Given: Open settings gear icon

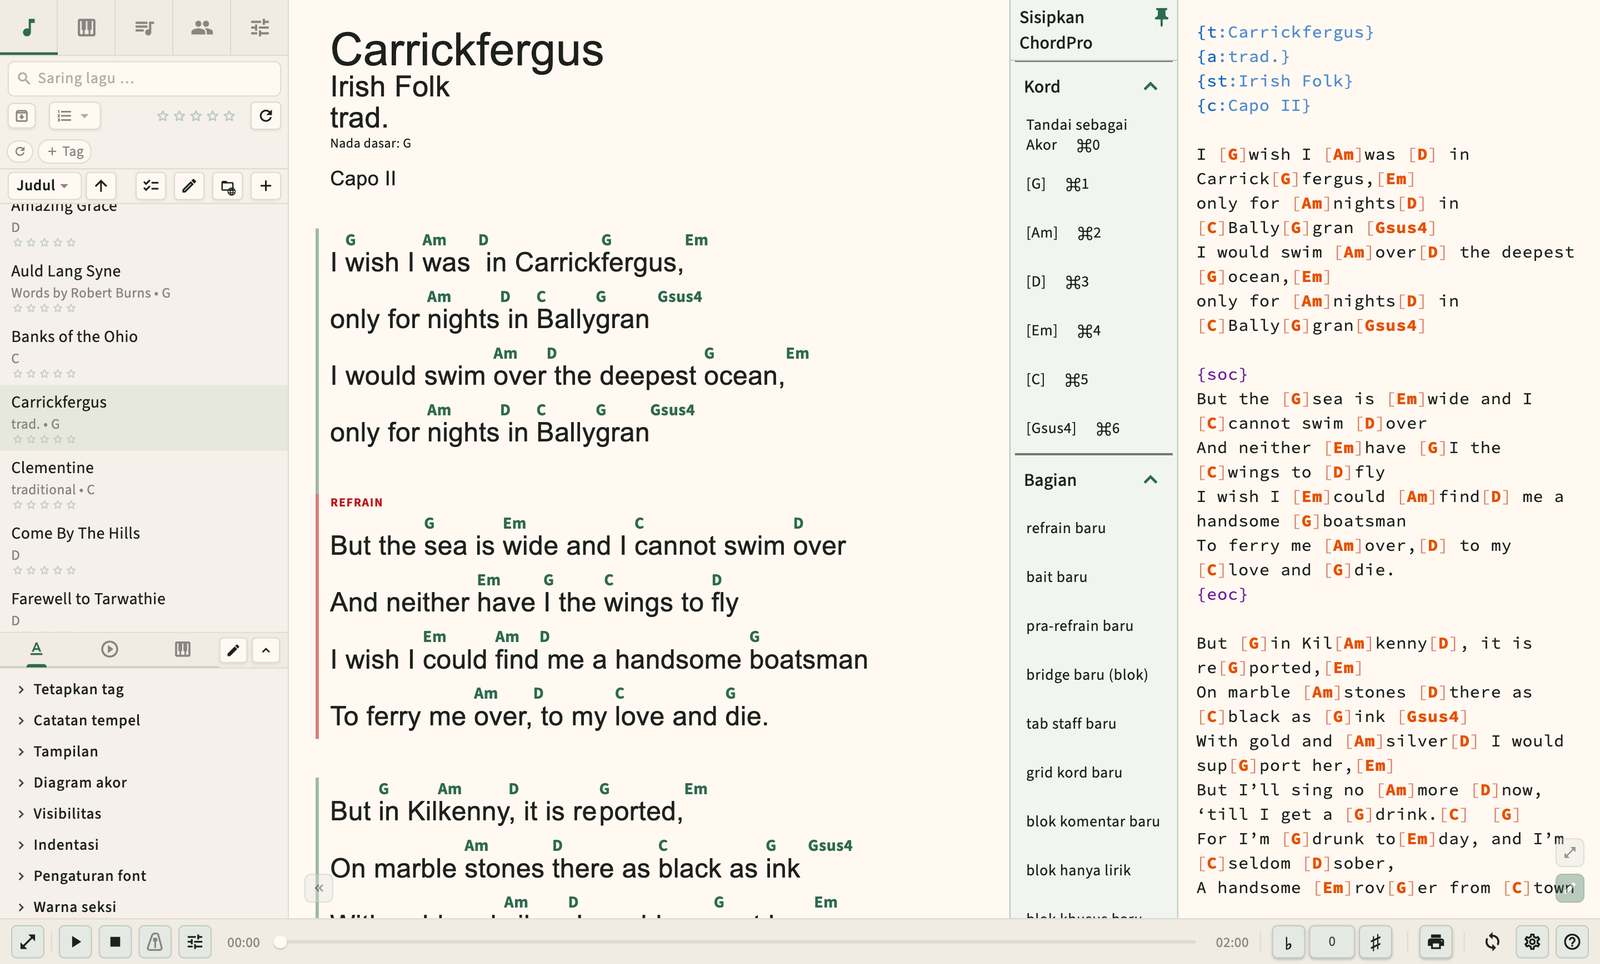Looking at the screenshot, I should [1532, 942].
